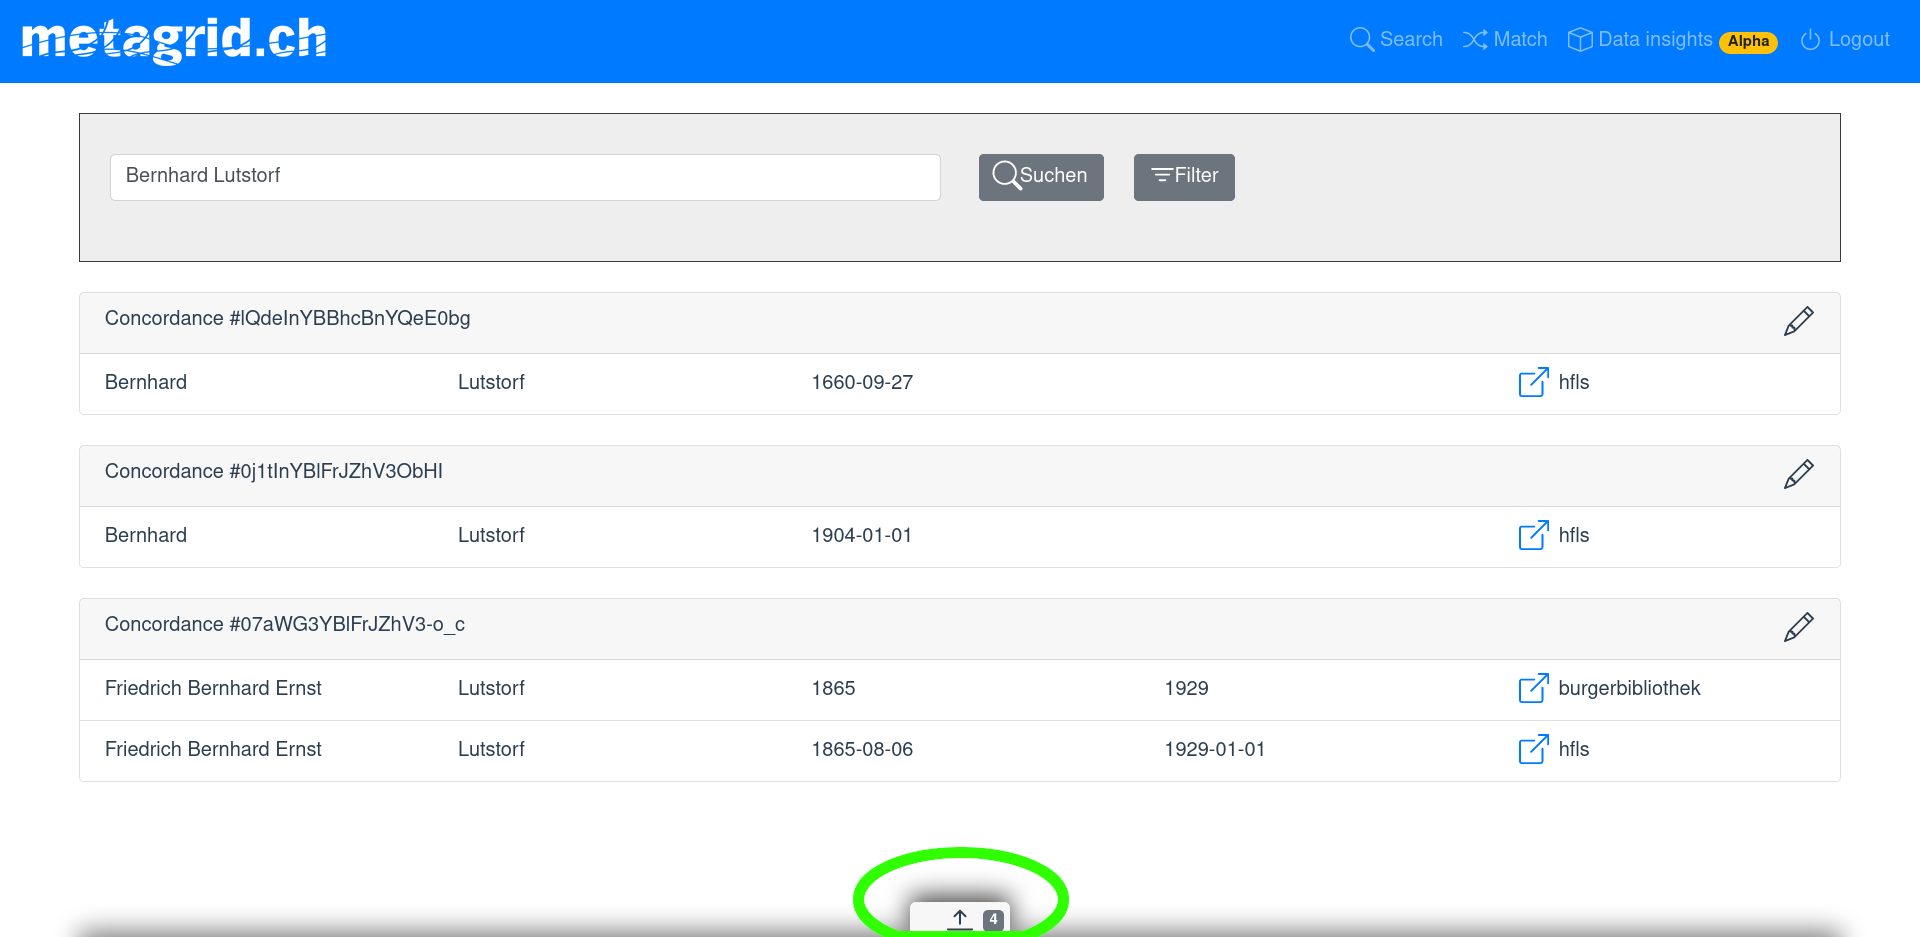Image resolution: width=1920 pixels, height=937 pixels.
Task: Click the burgerbibliothek provider link
Action: tap(1629, 688)
